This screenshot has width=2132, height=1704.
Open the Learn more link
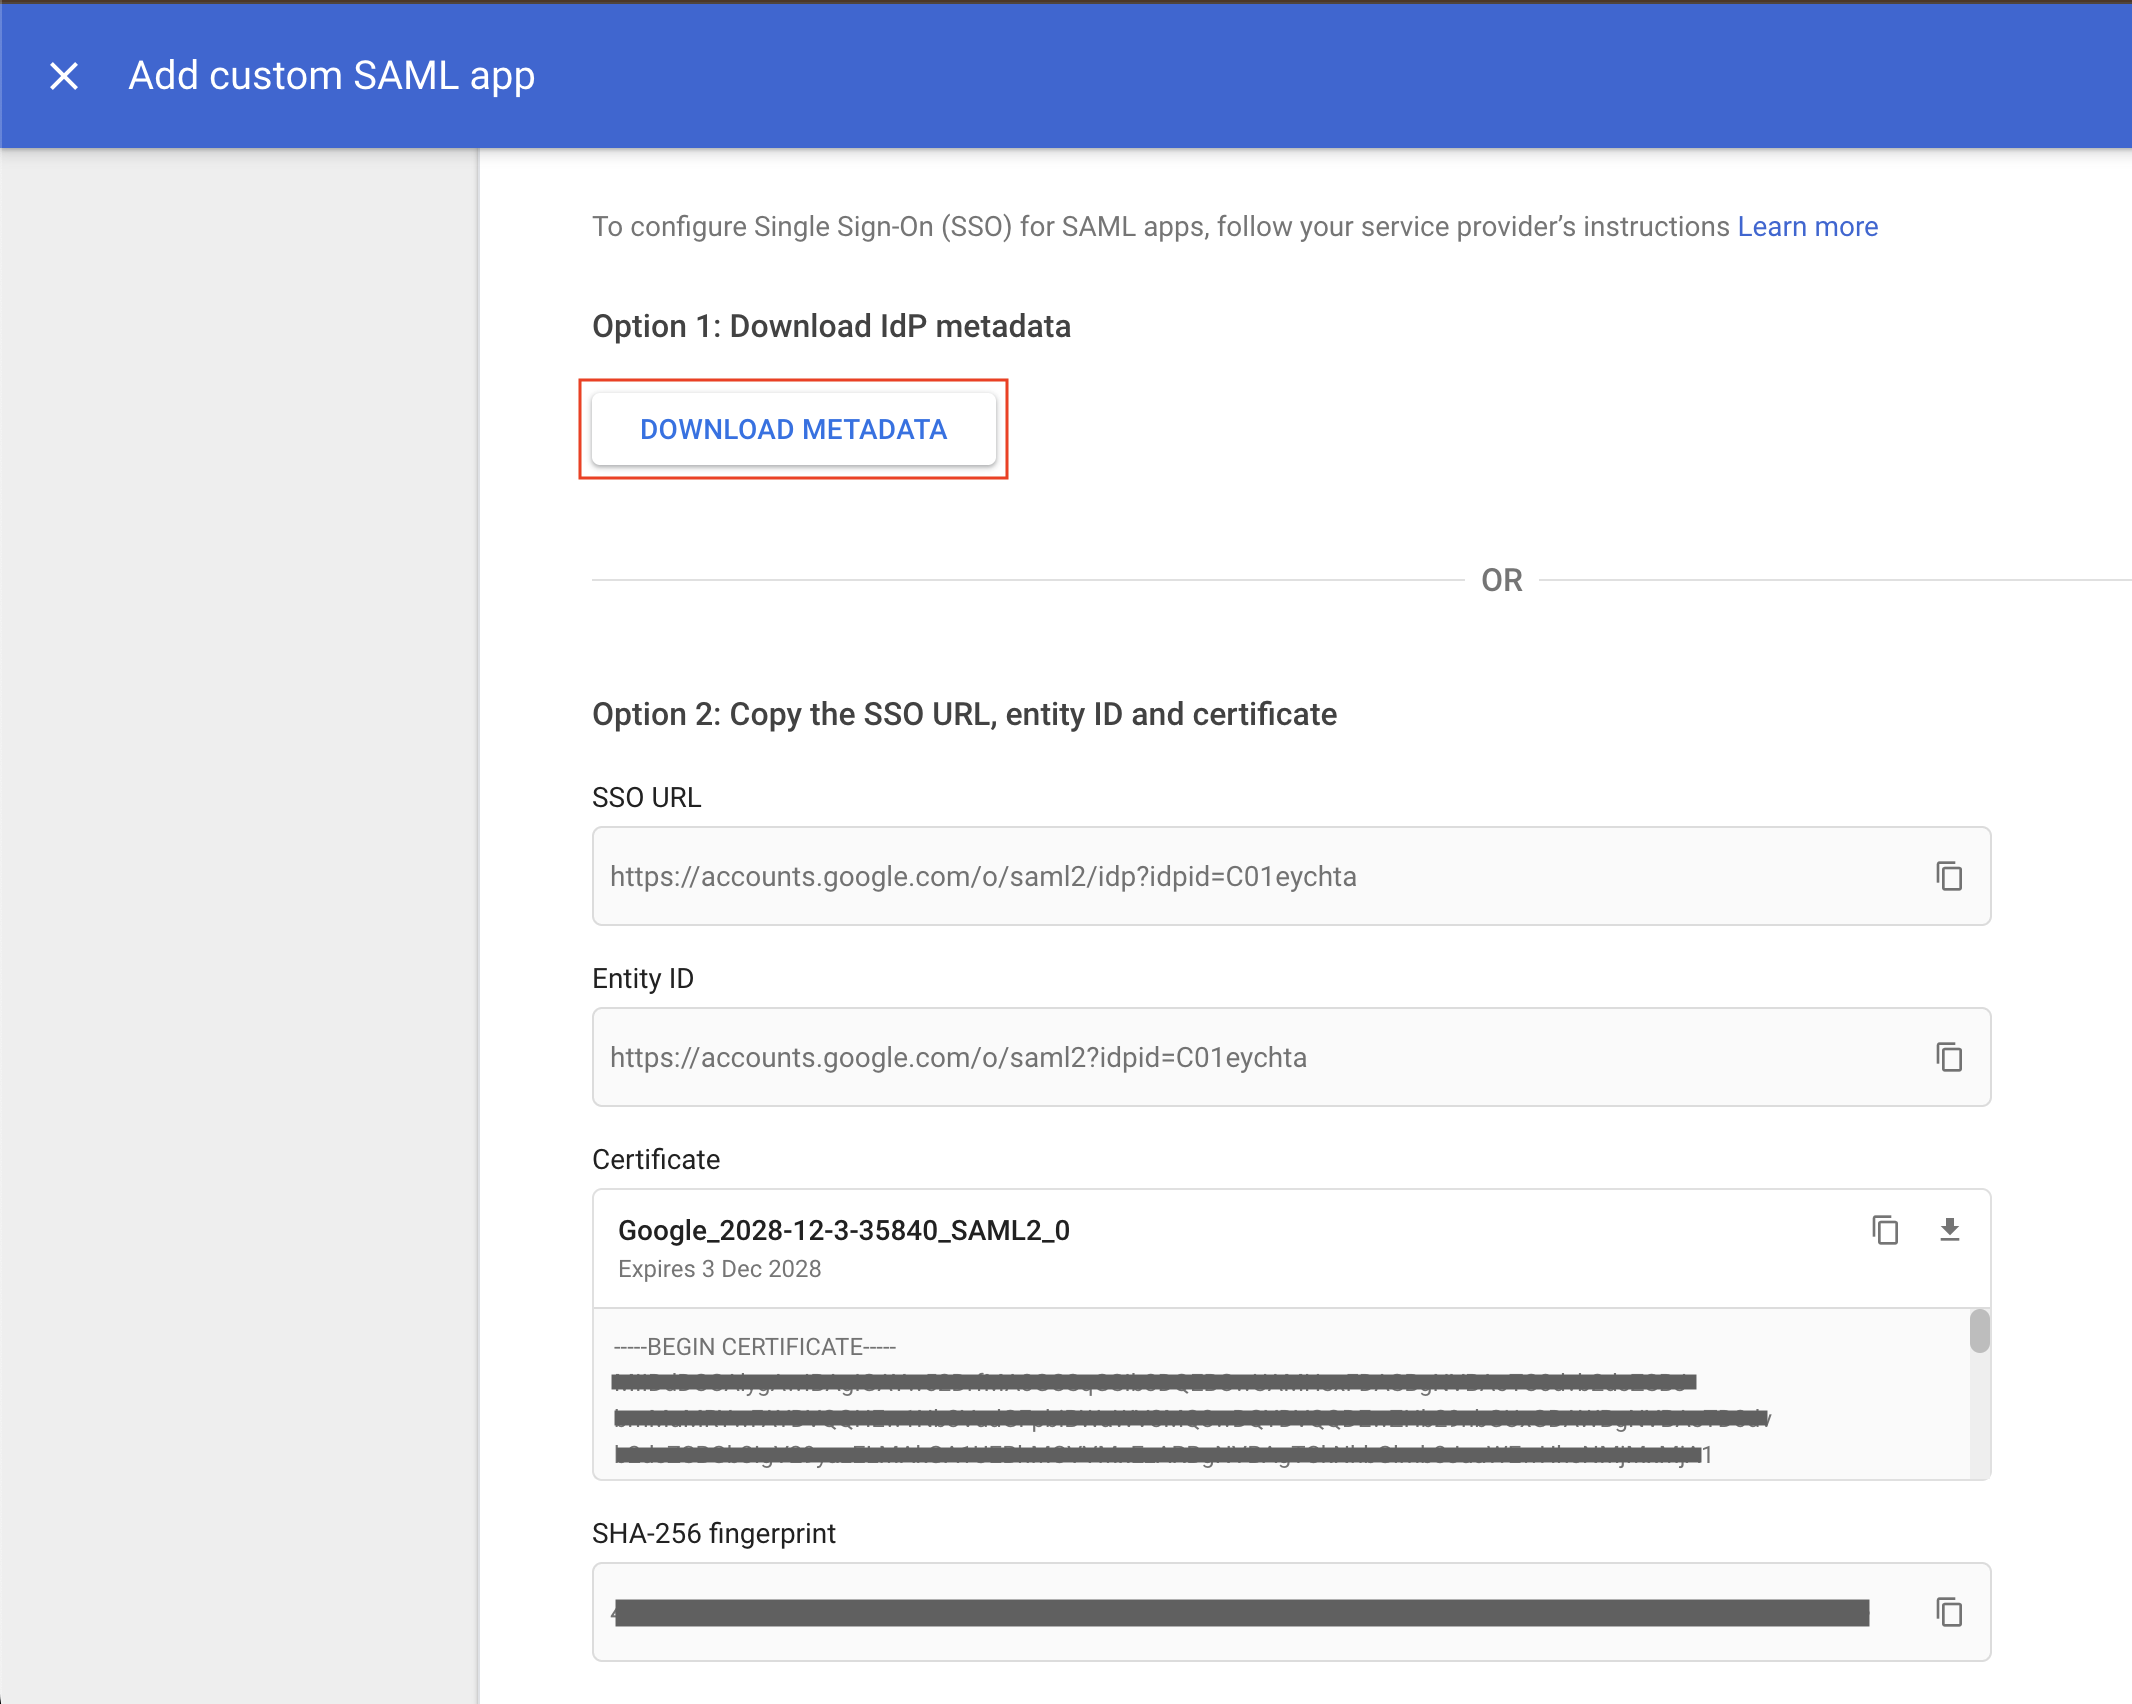click(x=1807, y=226)
